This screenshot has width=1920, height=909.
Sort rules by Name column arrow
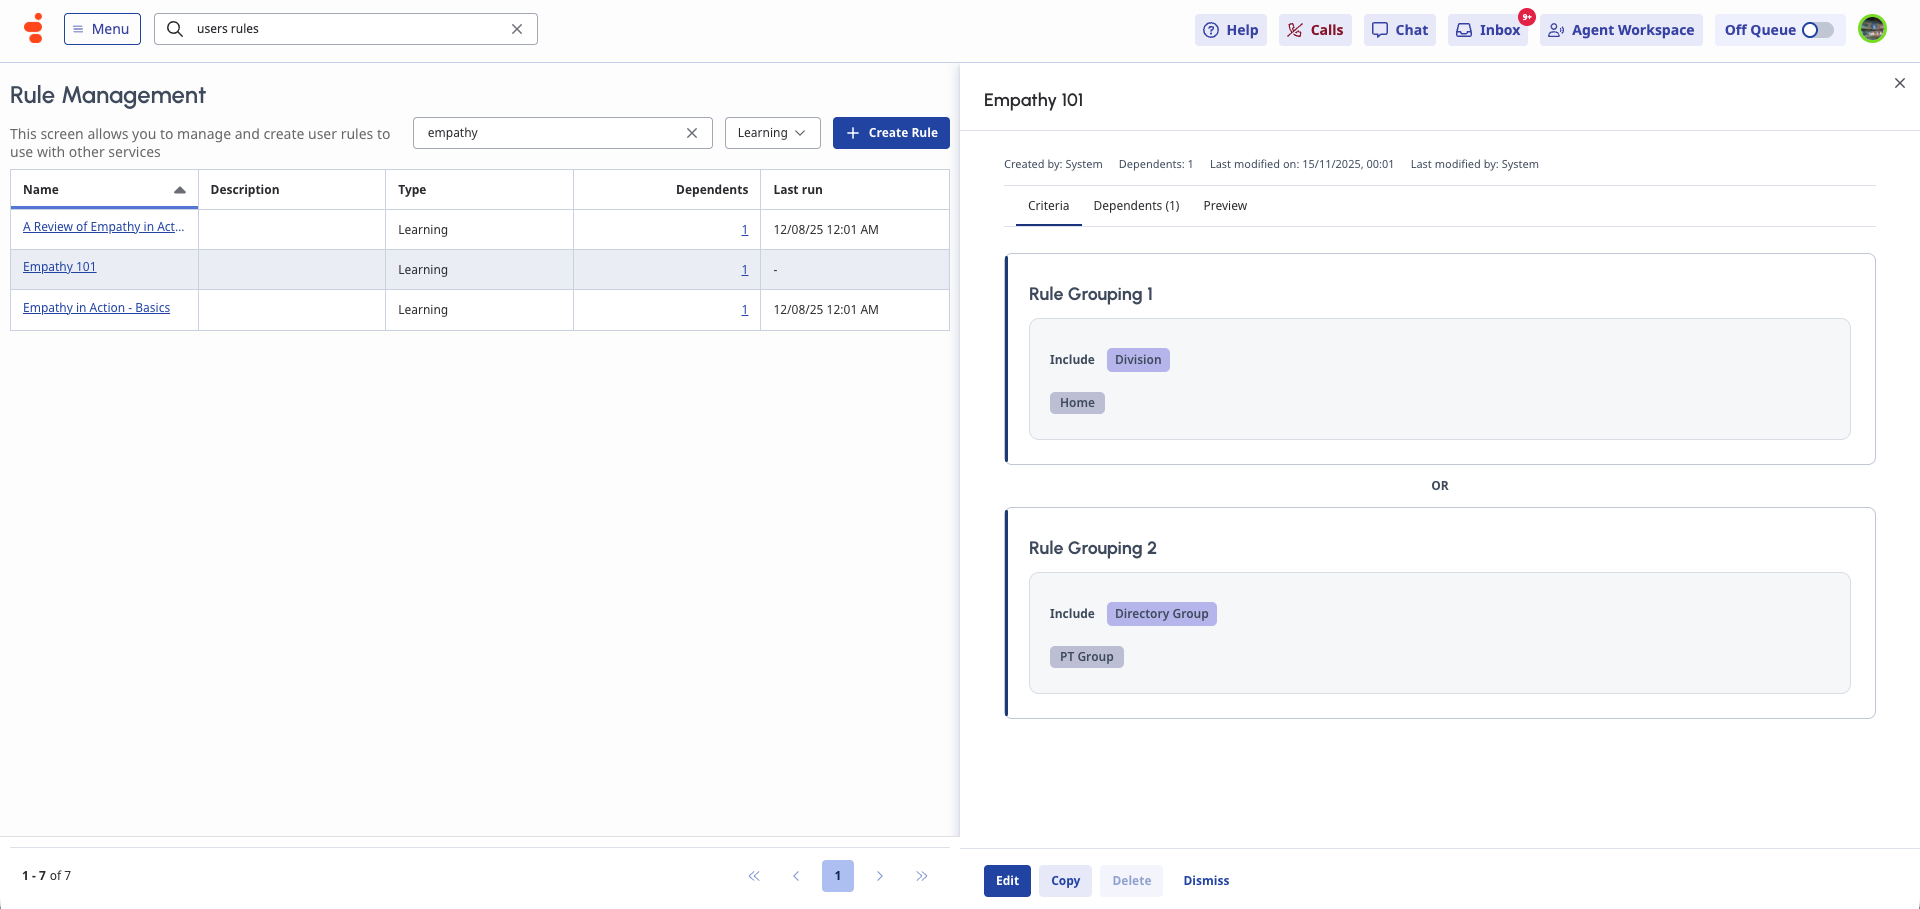click(x=180, y=190)
